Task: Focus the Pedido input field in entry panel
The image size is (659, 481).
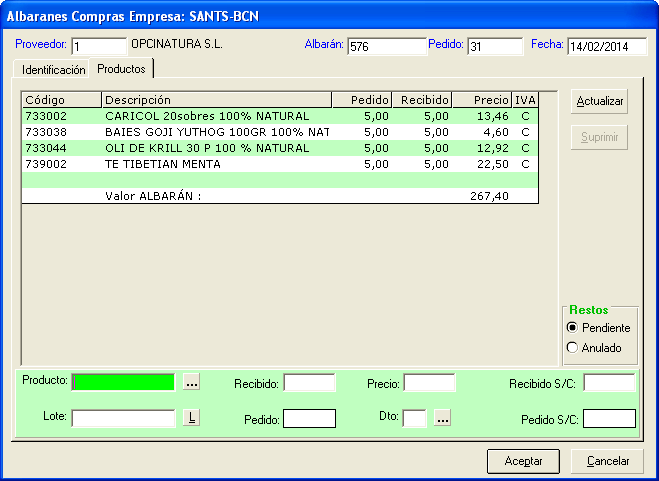Action: pos(309,419)
